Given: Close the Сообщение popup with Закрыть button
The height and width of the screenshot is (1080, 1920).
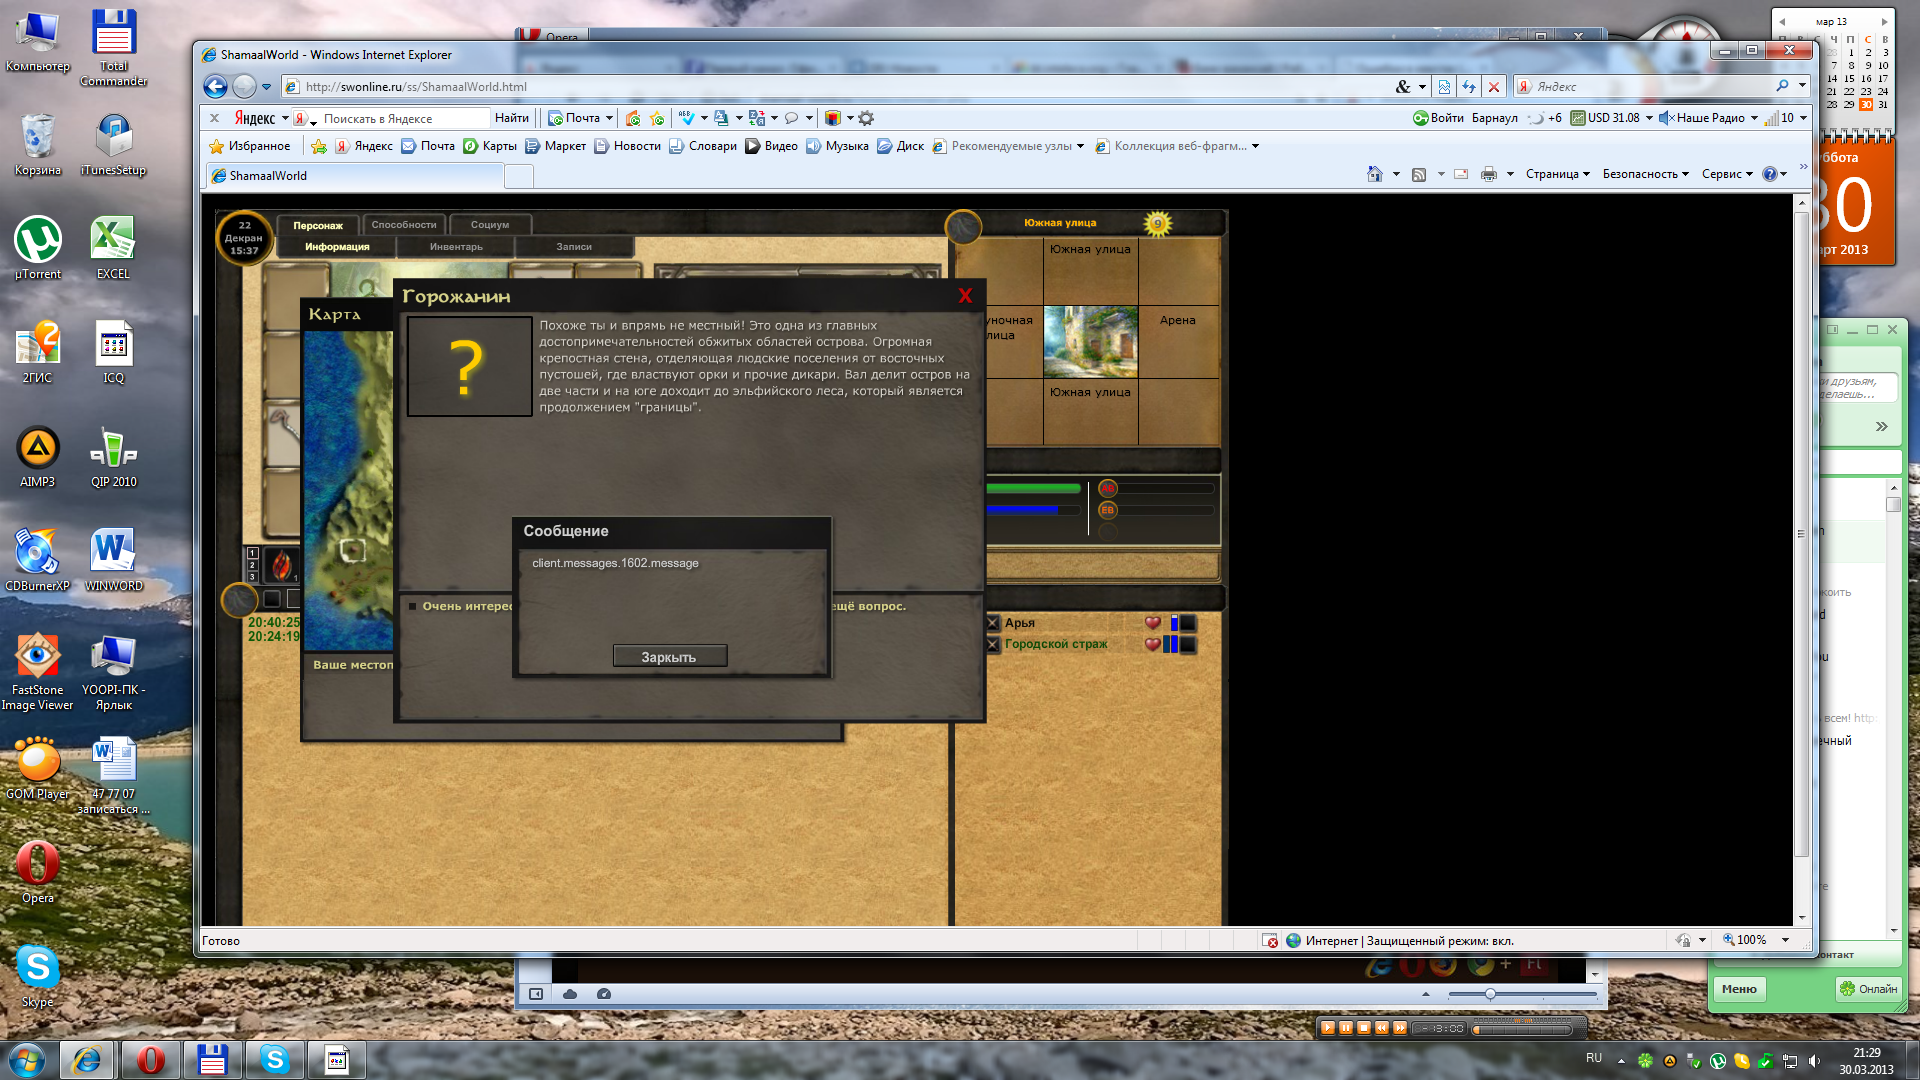Looking at the screenshot, I should 669,656.
